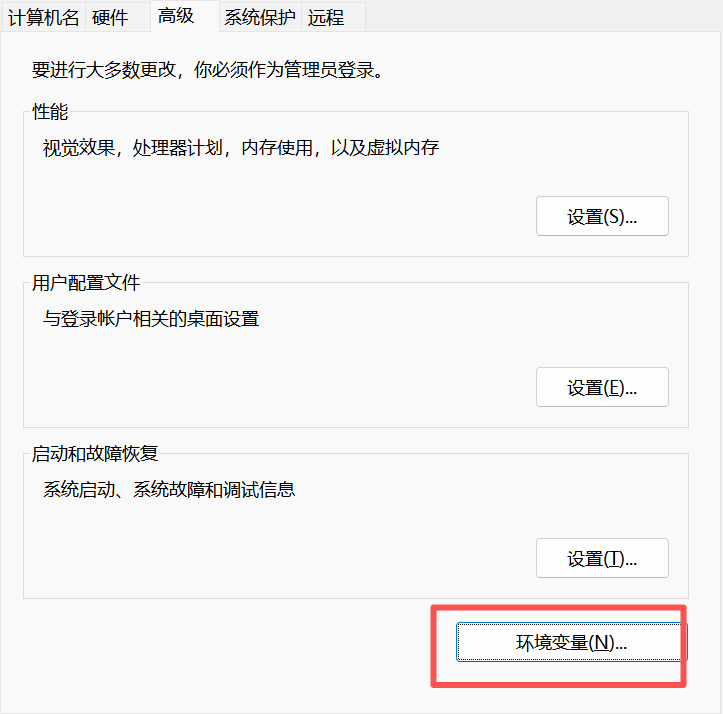Click the 与登录帐户相关的桌面设置 description

151,320
